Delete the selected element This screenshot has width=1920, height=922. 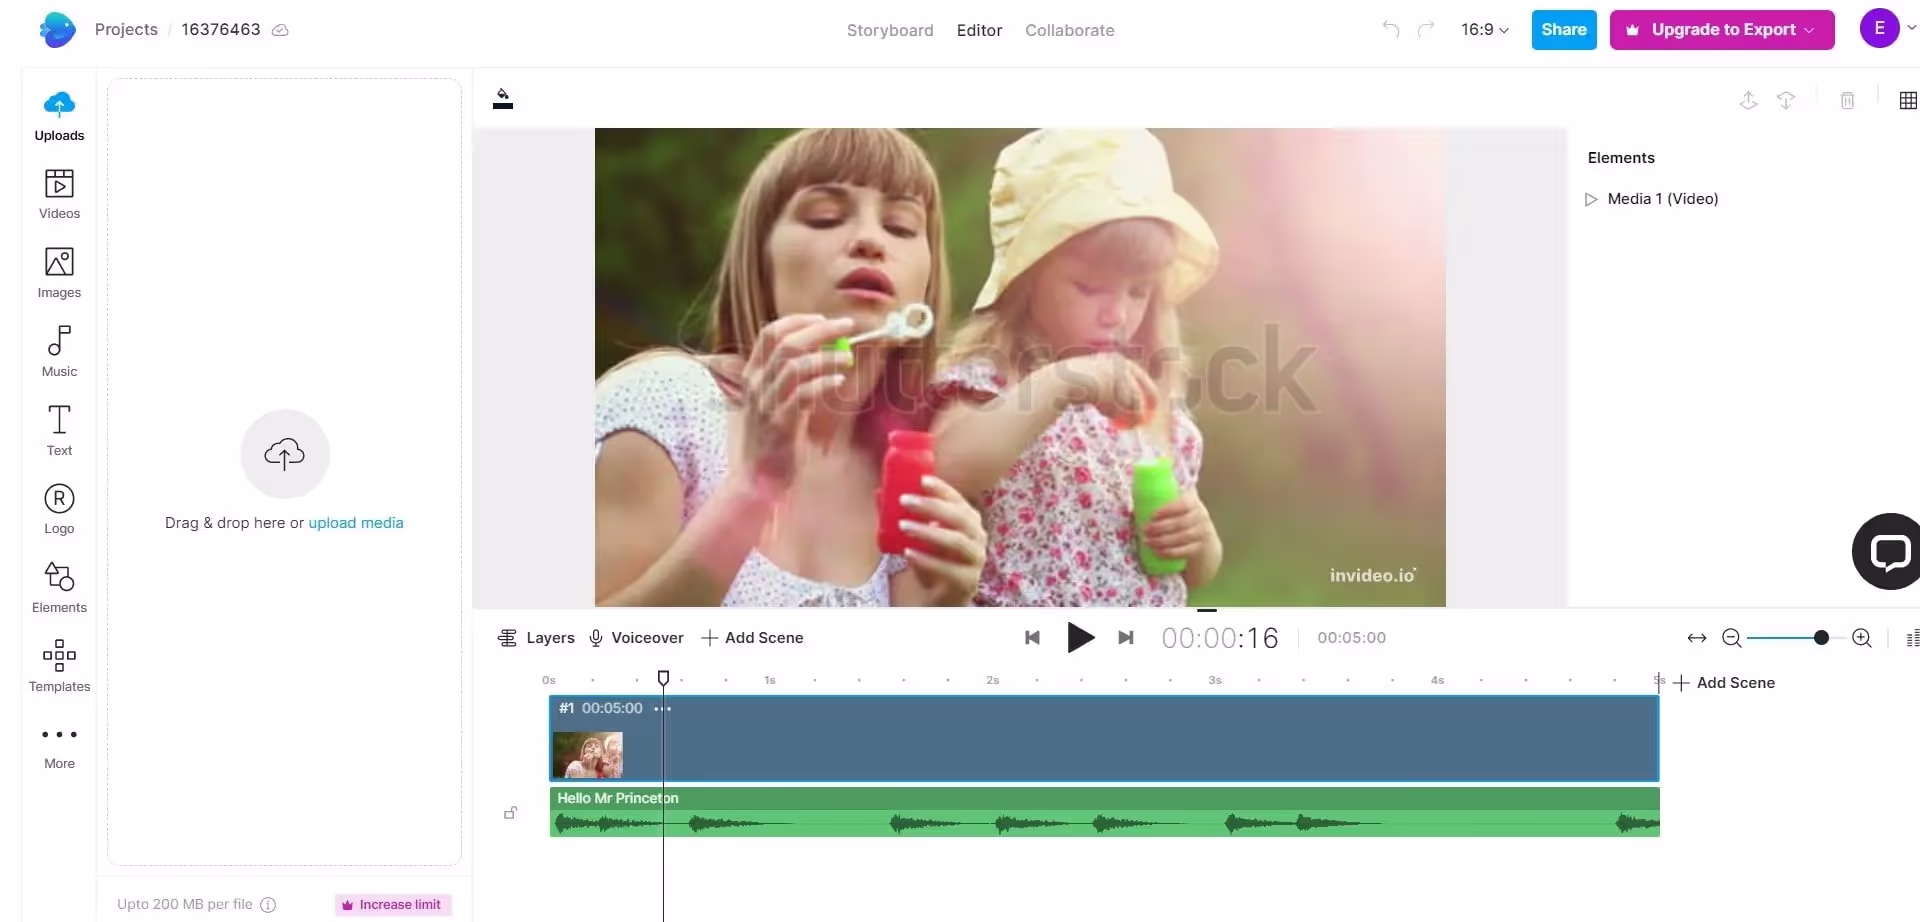coord(1847,100)
